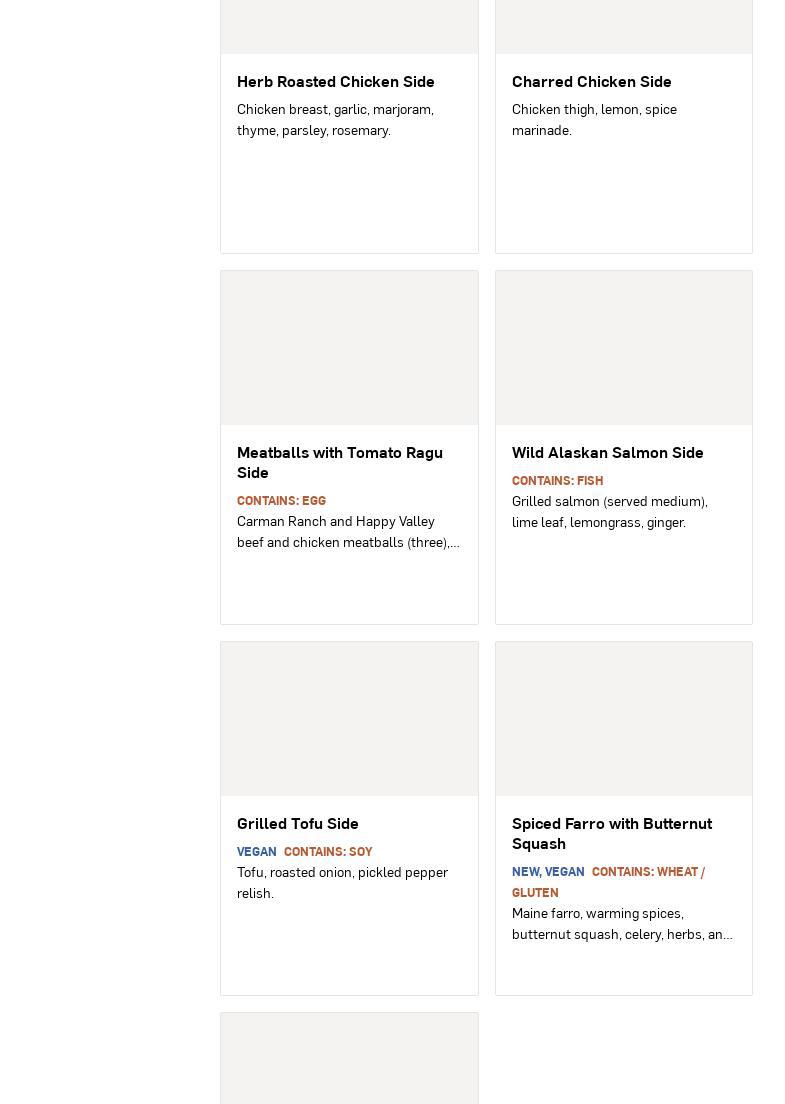This screenshot has height=1104, width=785.
Task: Click the Vegan tag on Grilled Tofu
Action: (x=256, y=852)
